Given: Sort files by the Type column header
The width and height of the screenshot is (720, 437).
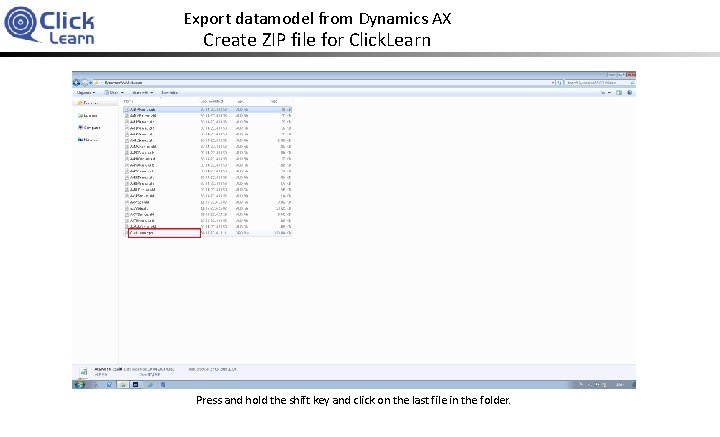Looking at the screenshot, I should [251, 101].
